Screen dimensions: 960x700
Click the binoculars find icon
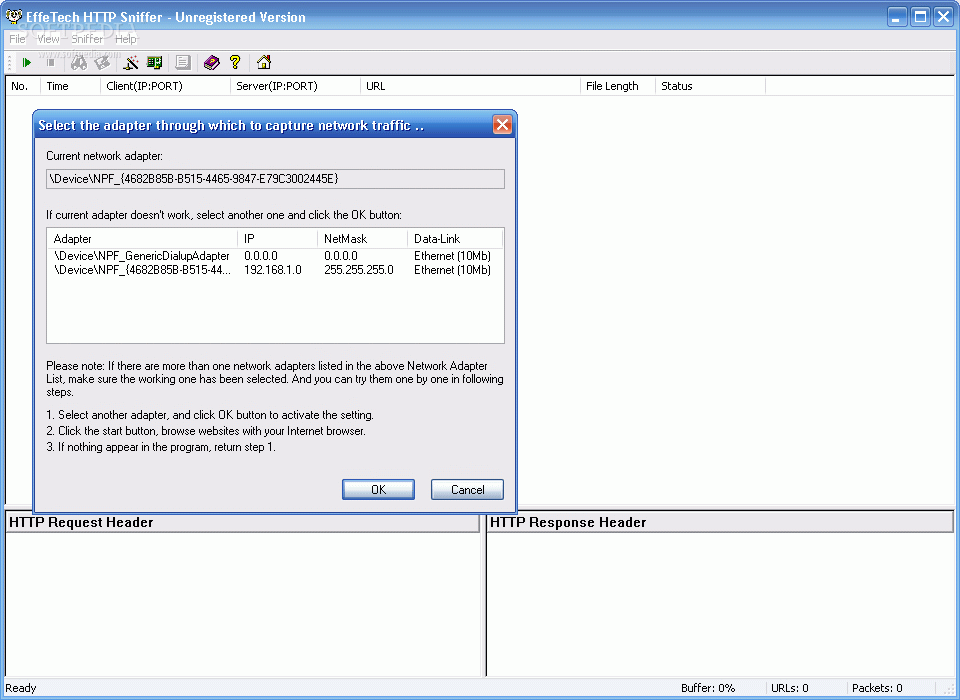[x=79, y=62]
